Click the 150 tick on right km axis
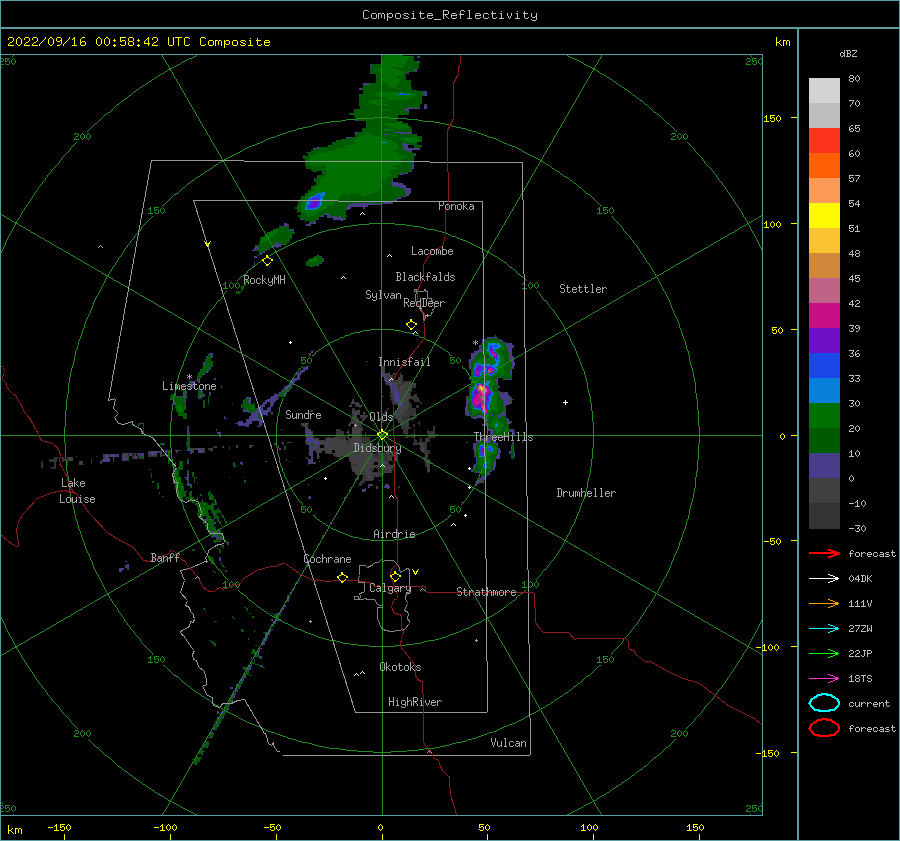The width and height of the screenshot is (900, 841). click(x=772, y=118)
